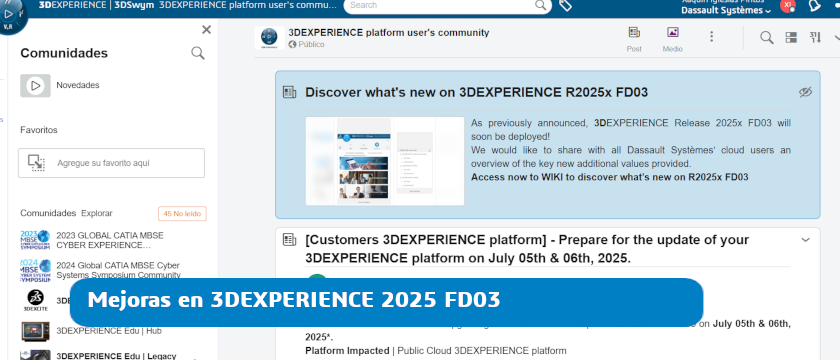Click the add favorite drag icon
Viewport: 840px width, 360px height.
[36, 163]
